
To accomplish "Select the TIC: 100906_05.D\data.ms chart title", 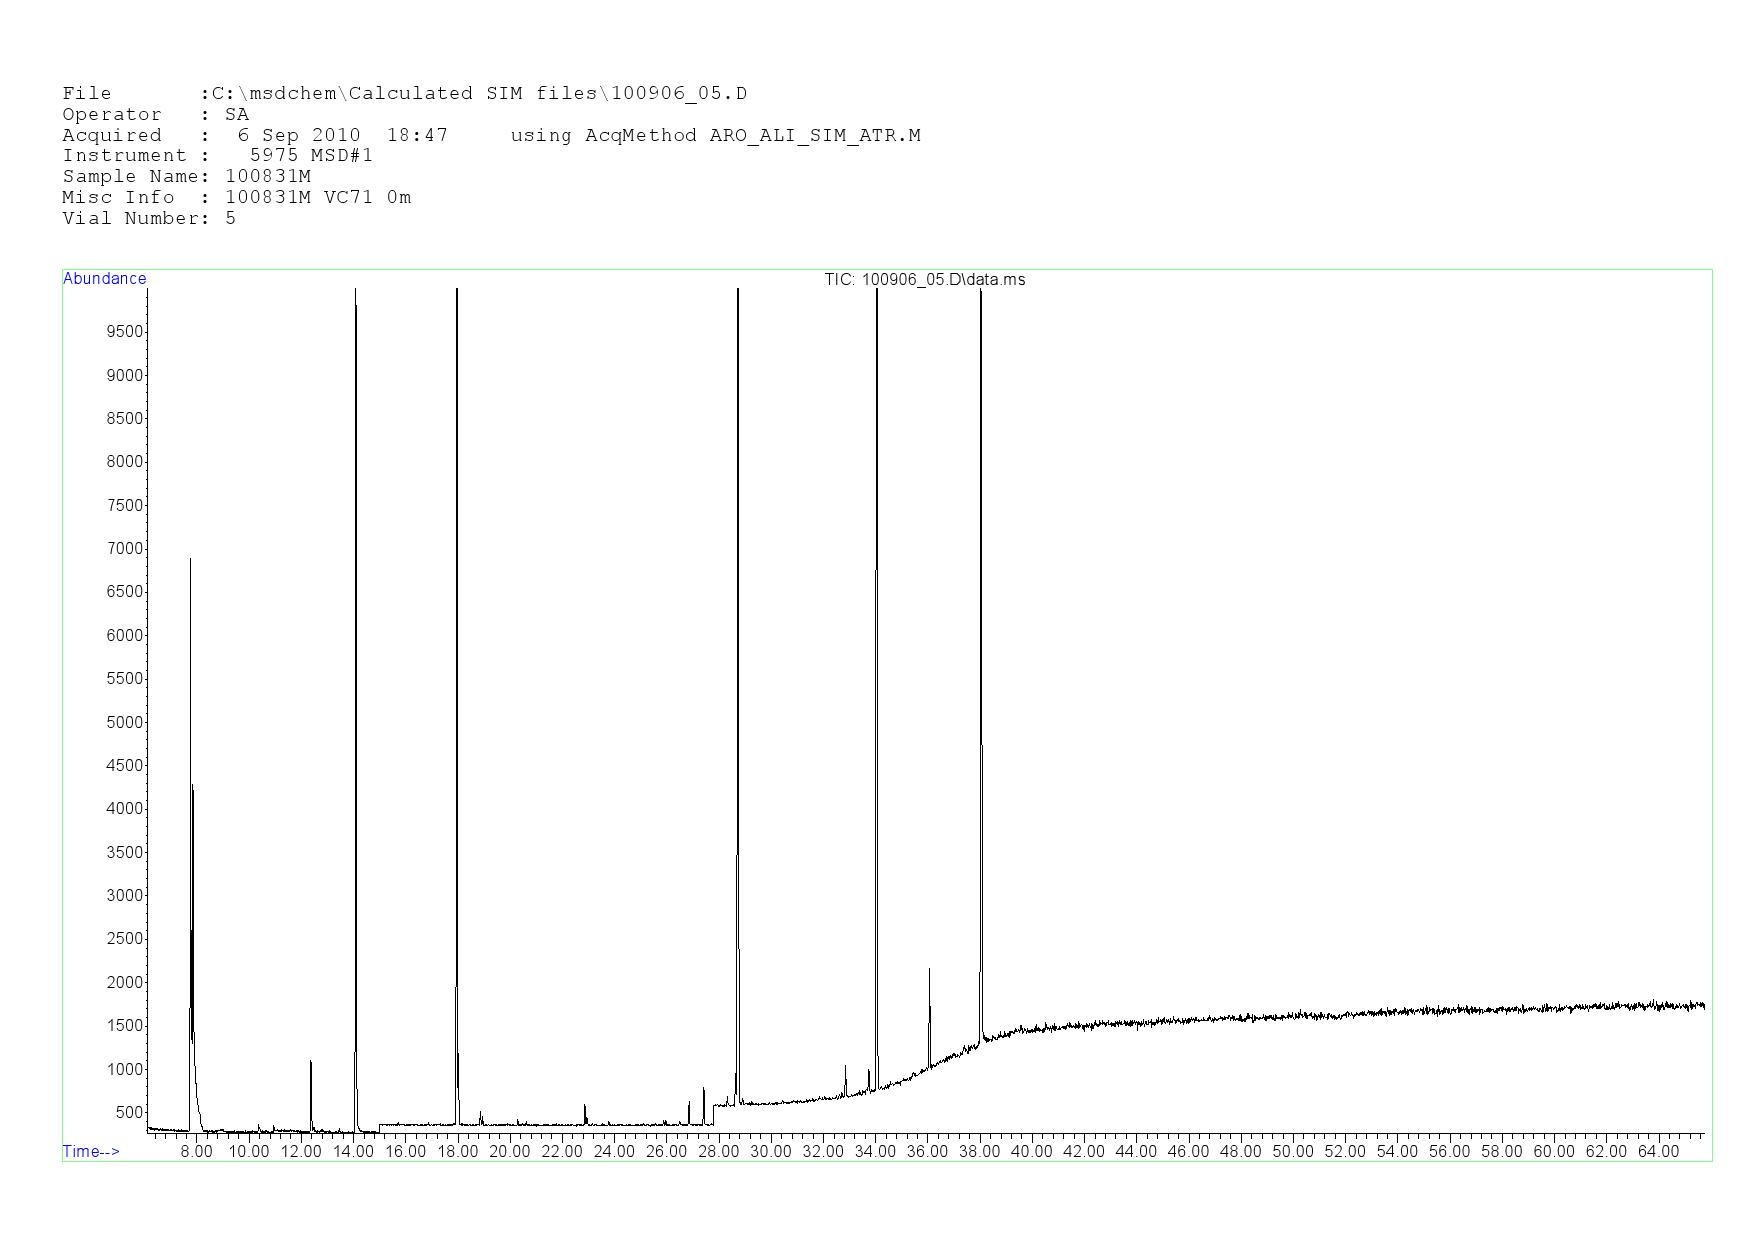I will [x=924, y=280].
